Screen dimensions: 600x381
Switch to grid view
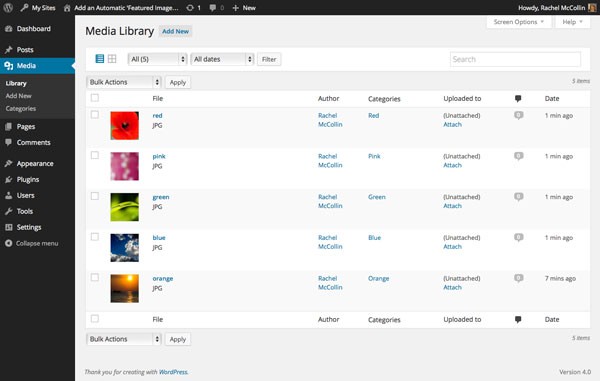tap(112, 59)
